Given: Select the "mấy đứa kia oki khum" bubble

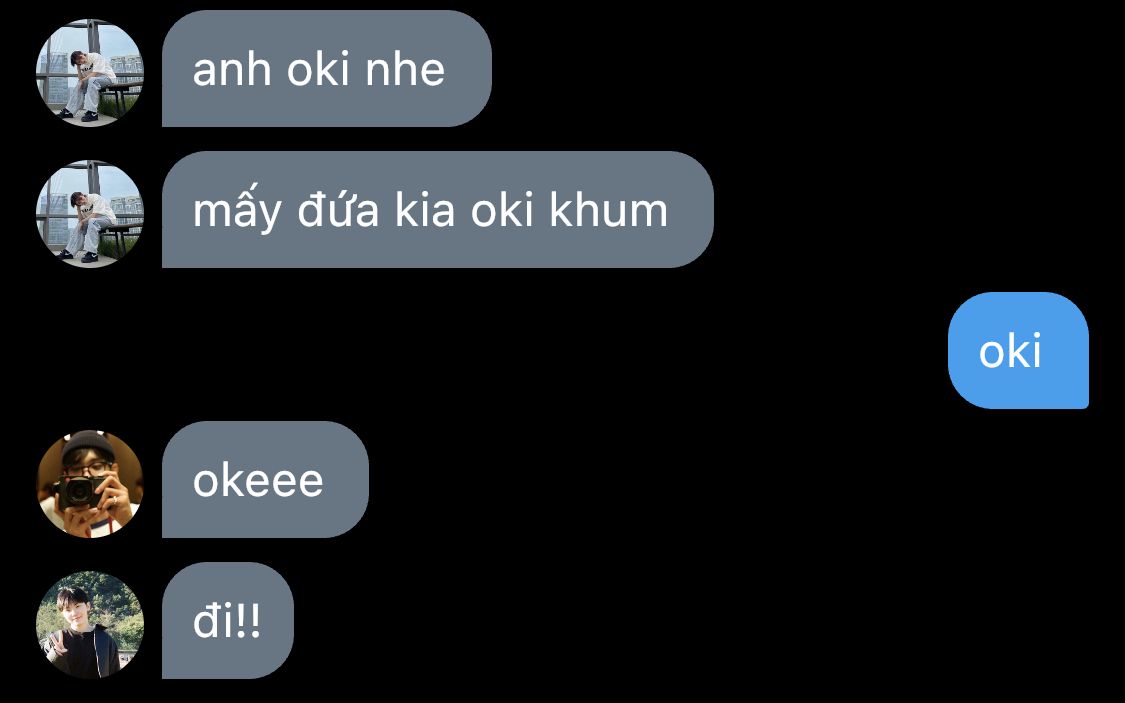Looking at the screenshot, I should (x=438, y=209).
